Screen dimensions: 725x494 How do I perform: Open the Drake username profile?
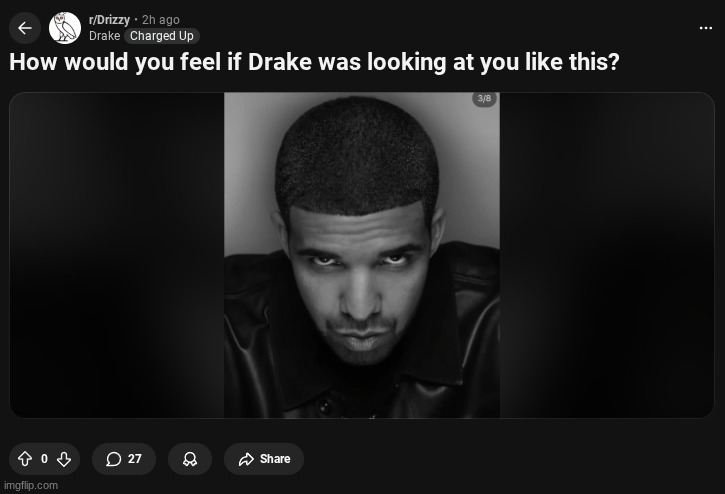click(x=104, y=36)
